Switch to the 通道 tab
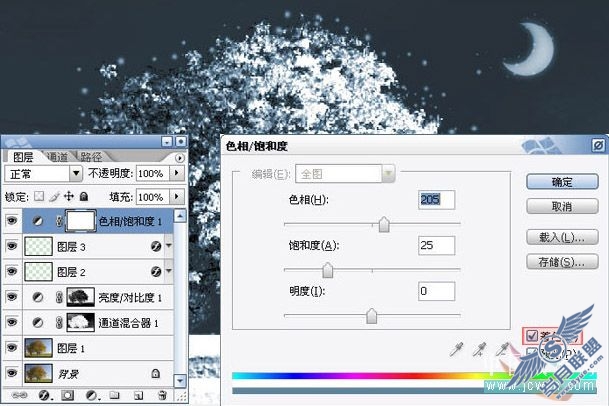This screenshot has height=406, width=609. click(x=57, y=157)
